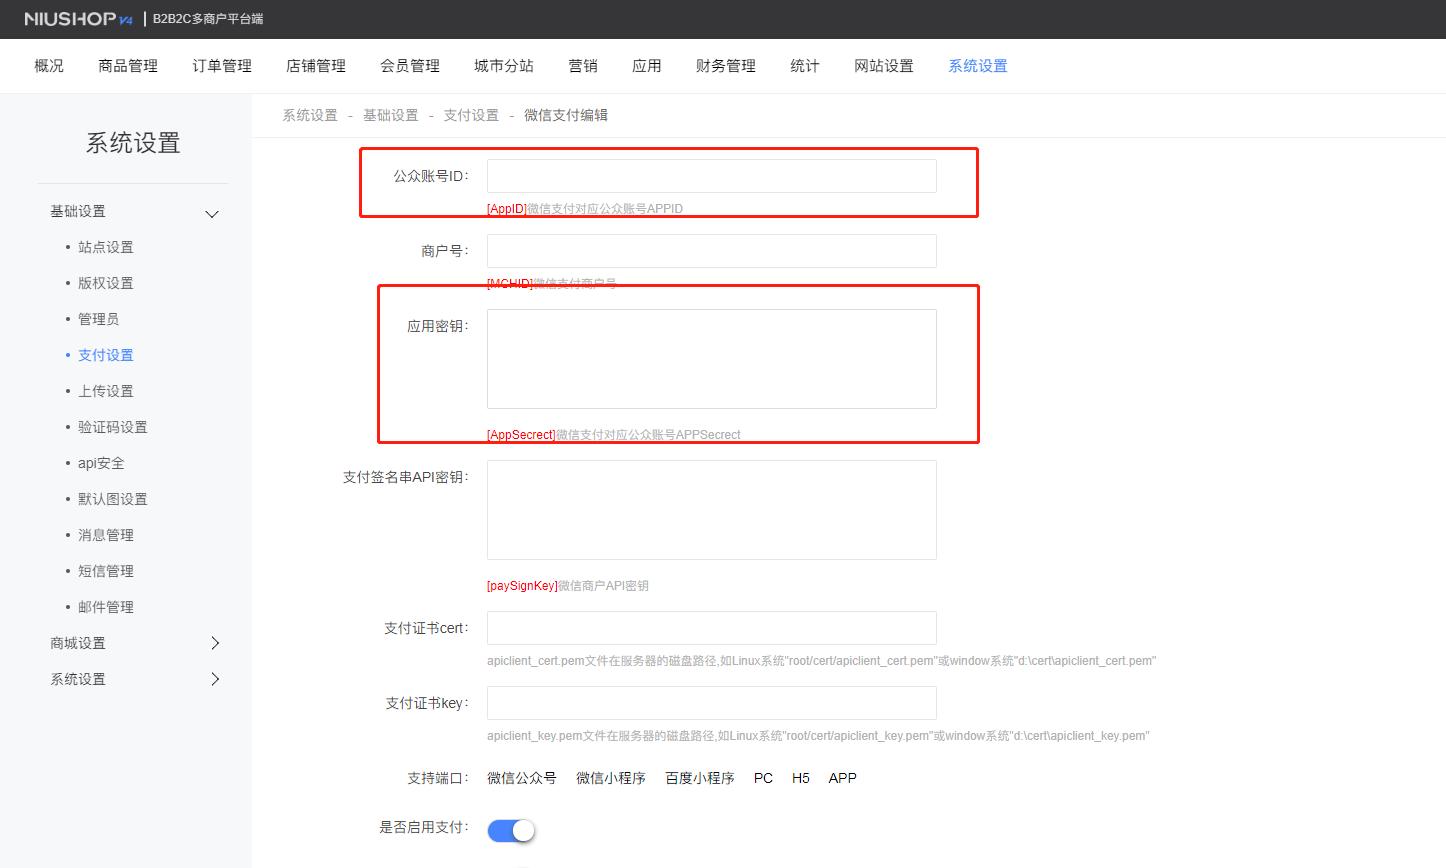Enable the 是否启用支付 switch
This screenshot has width=1446, height=868.
coord(511,830)
